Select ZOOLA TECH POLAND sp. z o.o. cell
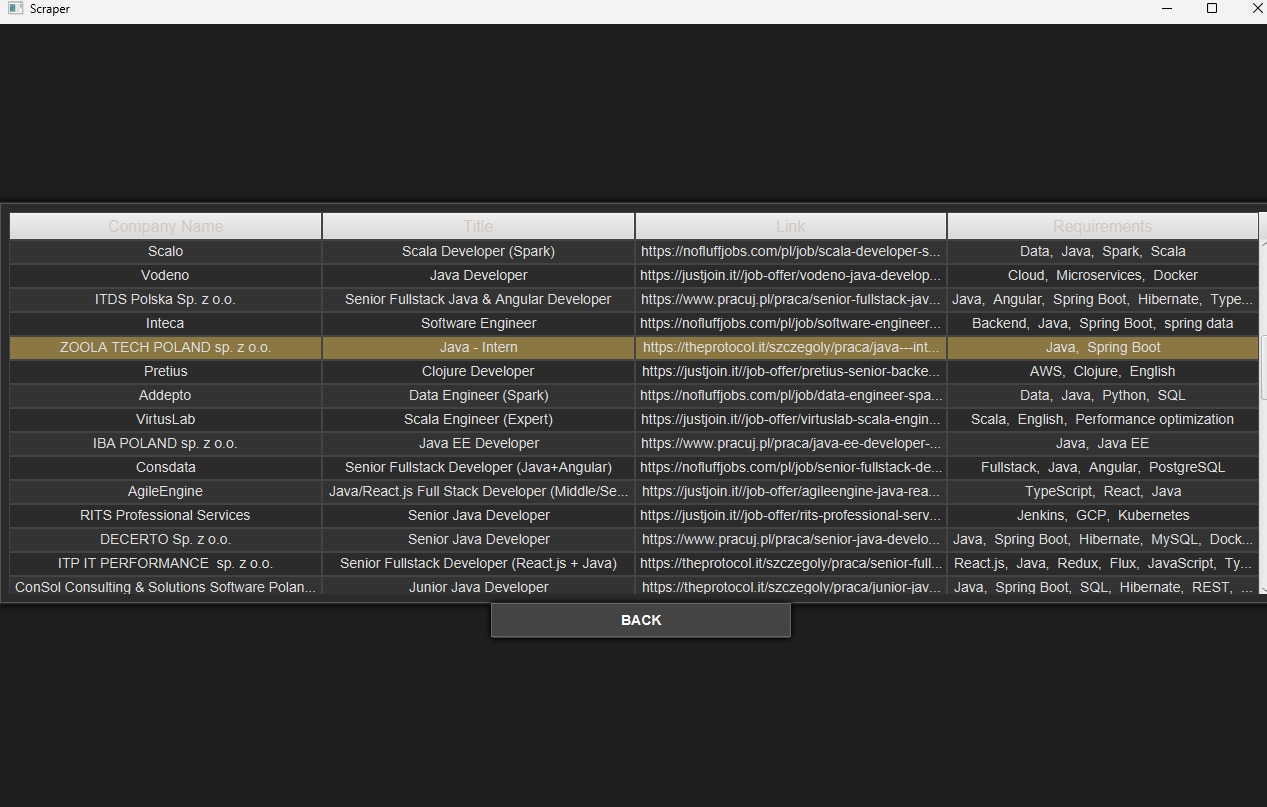 coord(166,347)
